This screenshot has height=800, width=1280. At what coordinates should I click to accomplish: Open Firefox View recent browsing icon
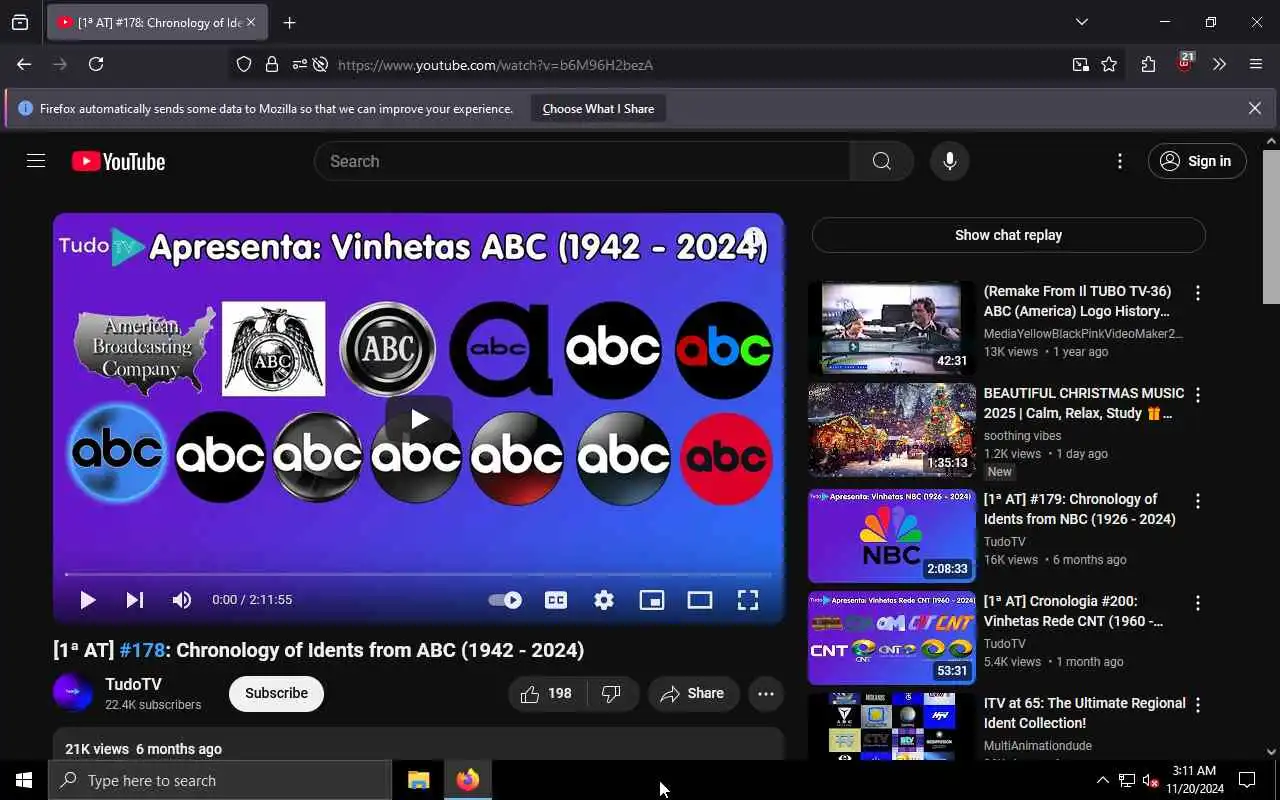coord(20,22)
